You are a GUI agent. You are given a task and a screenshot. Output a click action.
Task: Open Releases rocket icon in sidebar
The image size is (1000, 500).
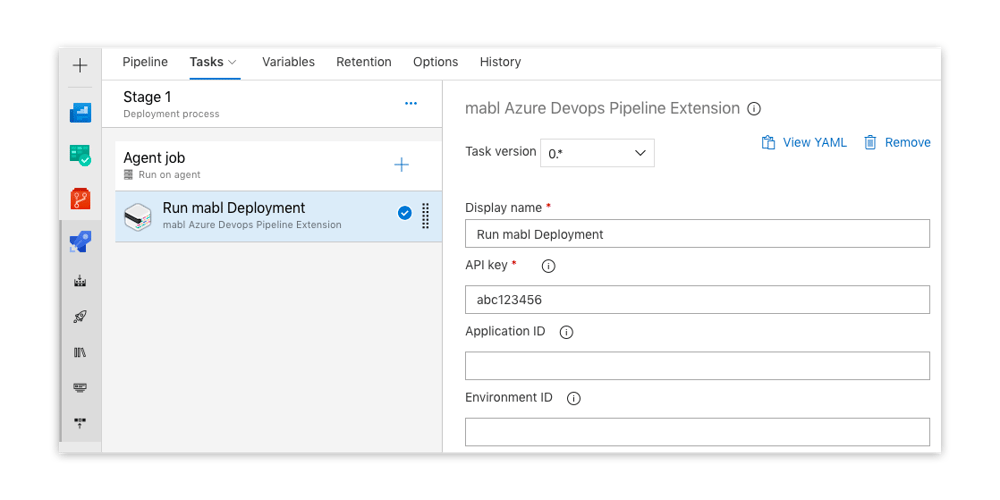tap(80, 316)
